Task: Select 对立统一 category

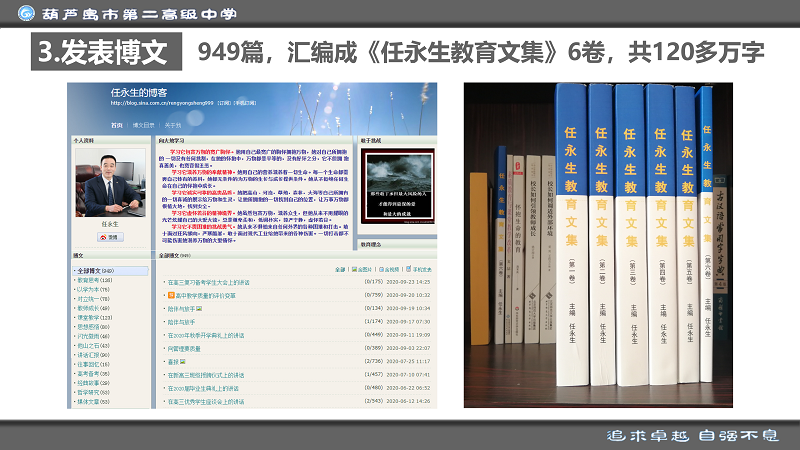Action: 93,299
